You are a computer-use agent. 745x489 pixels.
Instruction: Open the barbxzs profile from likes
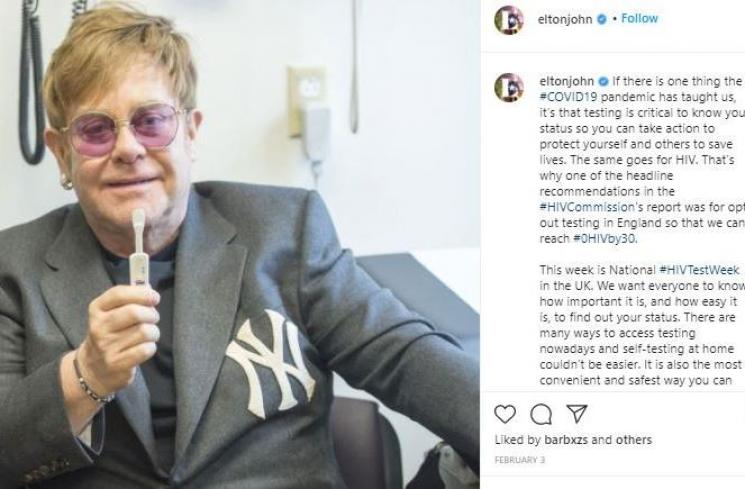[x=567, y=439]
